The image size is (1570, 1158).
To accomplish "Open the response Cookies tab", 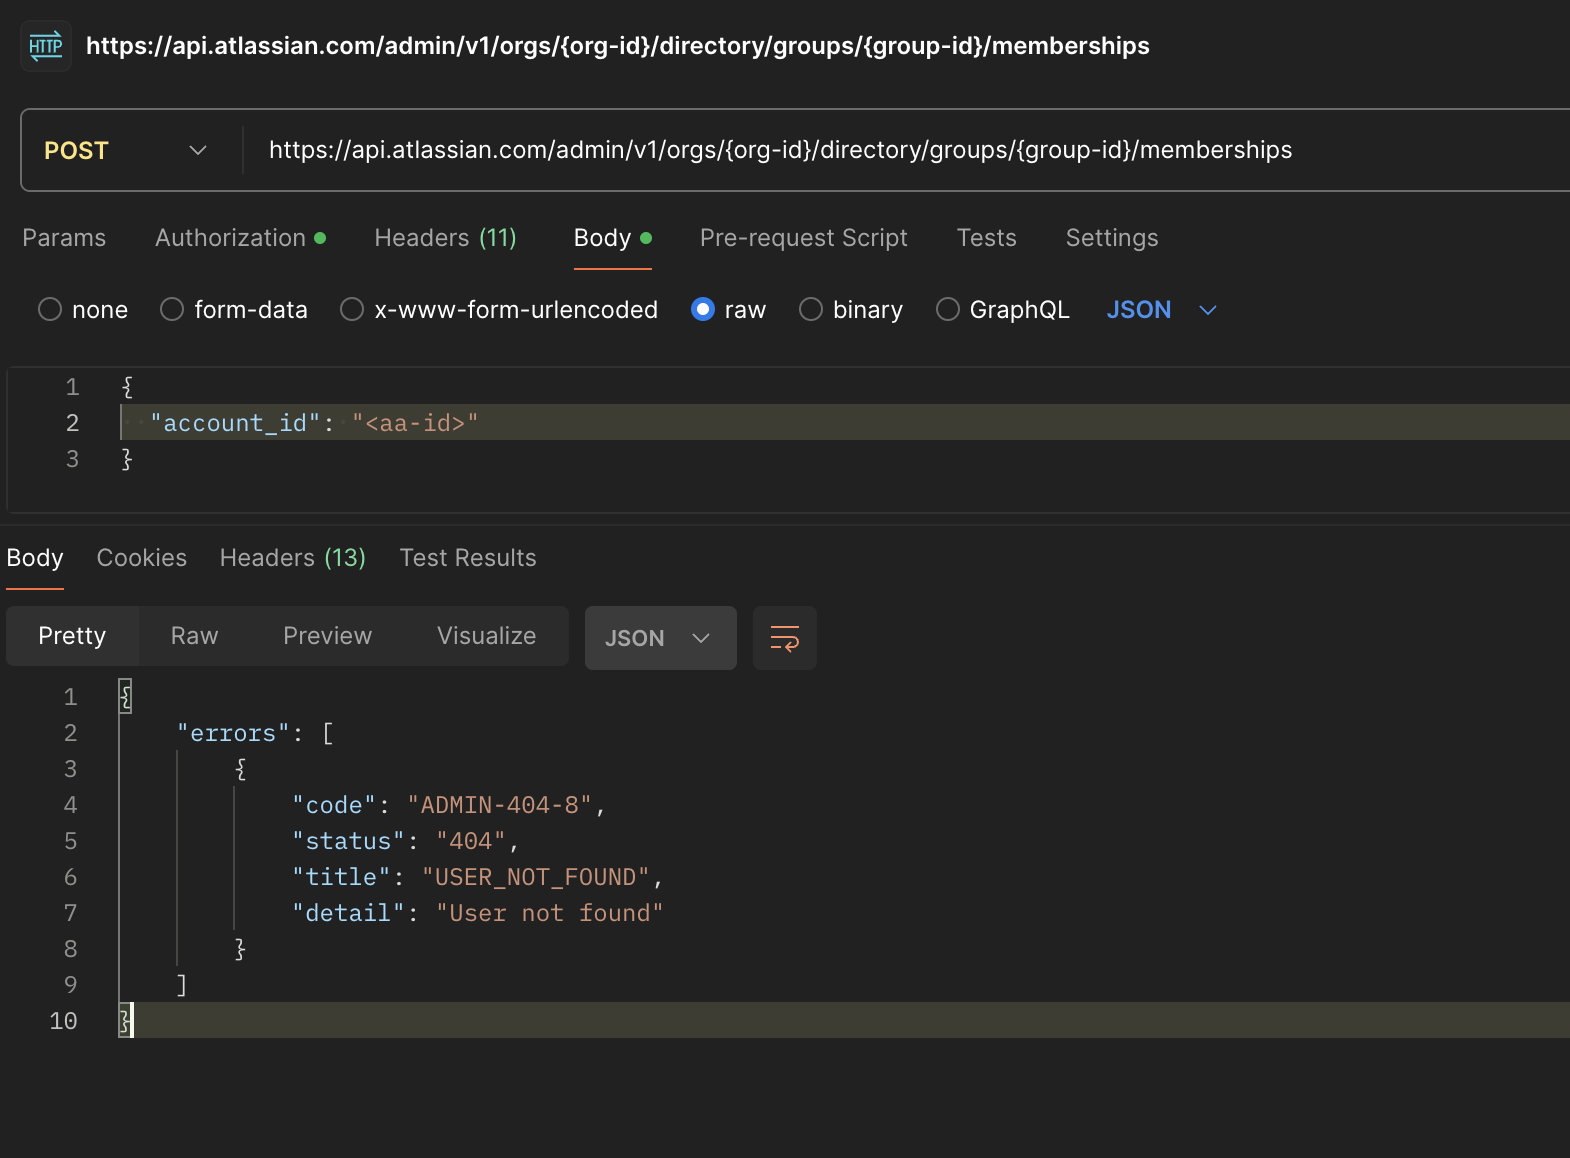I will tap(142, 558).
